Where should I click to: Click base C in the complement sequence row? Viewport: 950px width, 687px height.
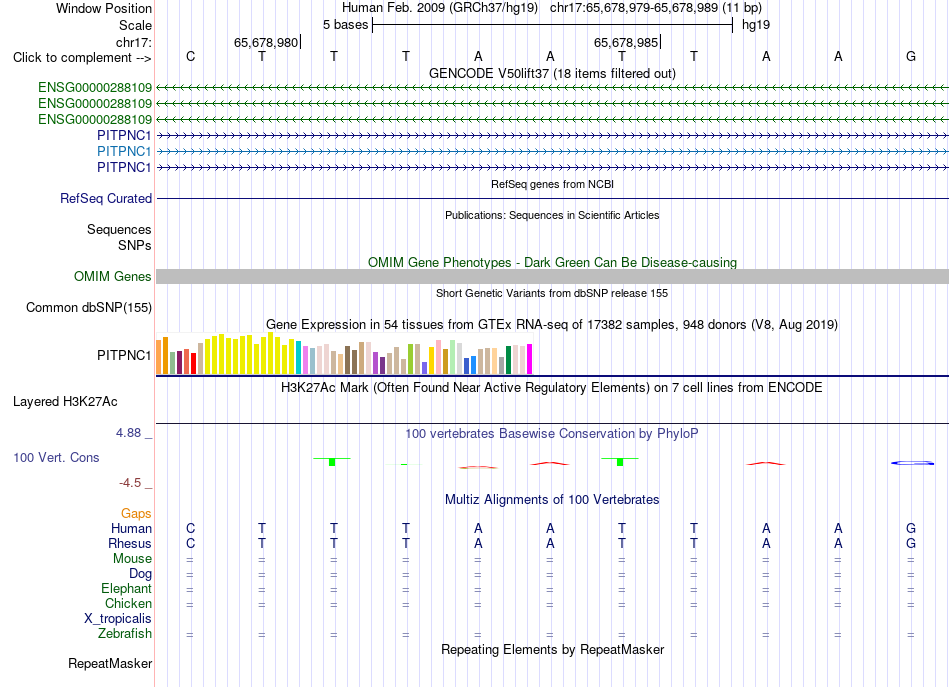pos(190,56)
